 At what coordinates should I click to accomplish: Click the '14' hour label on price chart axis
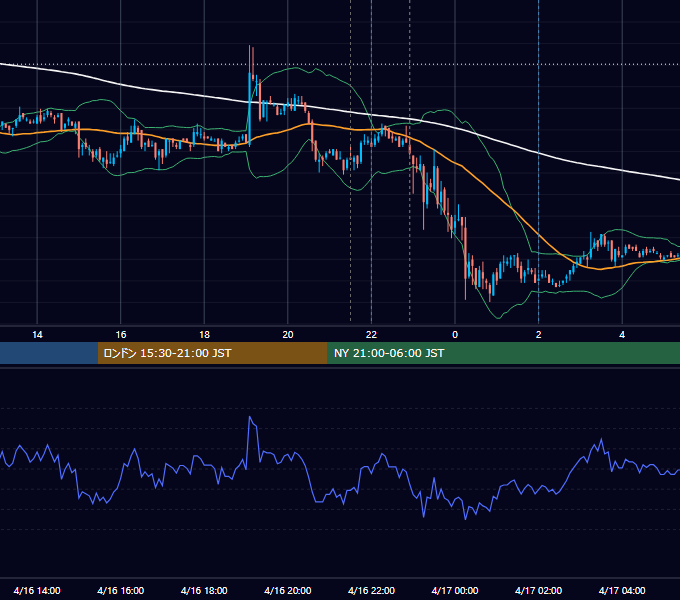pyautogui.click(x=37, y=335)
